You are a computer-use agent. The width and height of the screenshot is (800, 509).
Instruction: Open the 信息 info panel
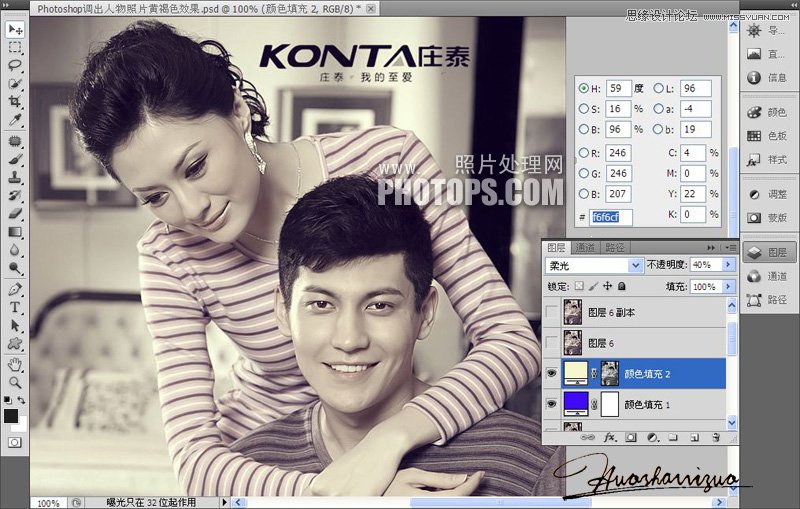click(769, 78)
